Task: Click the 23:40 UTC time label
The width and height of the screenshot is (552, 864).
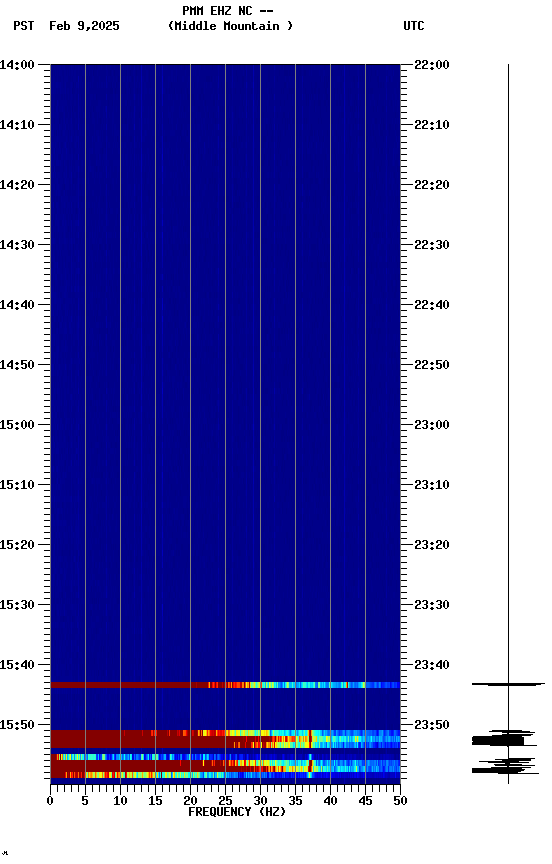Action: 432,665
